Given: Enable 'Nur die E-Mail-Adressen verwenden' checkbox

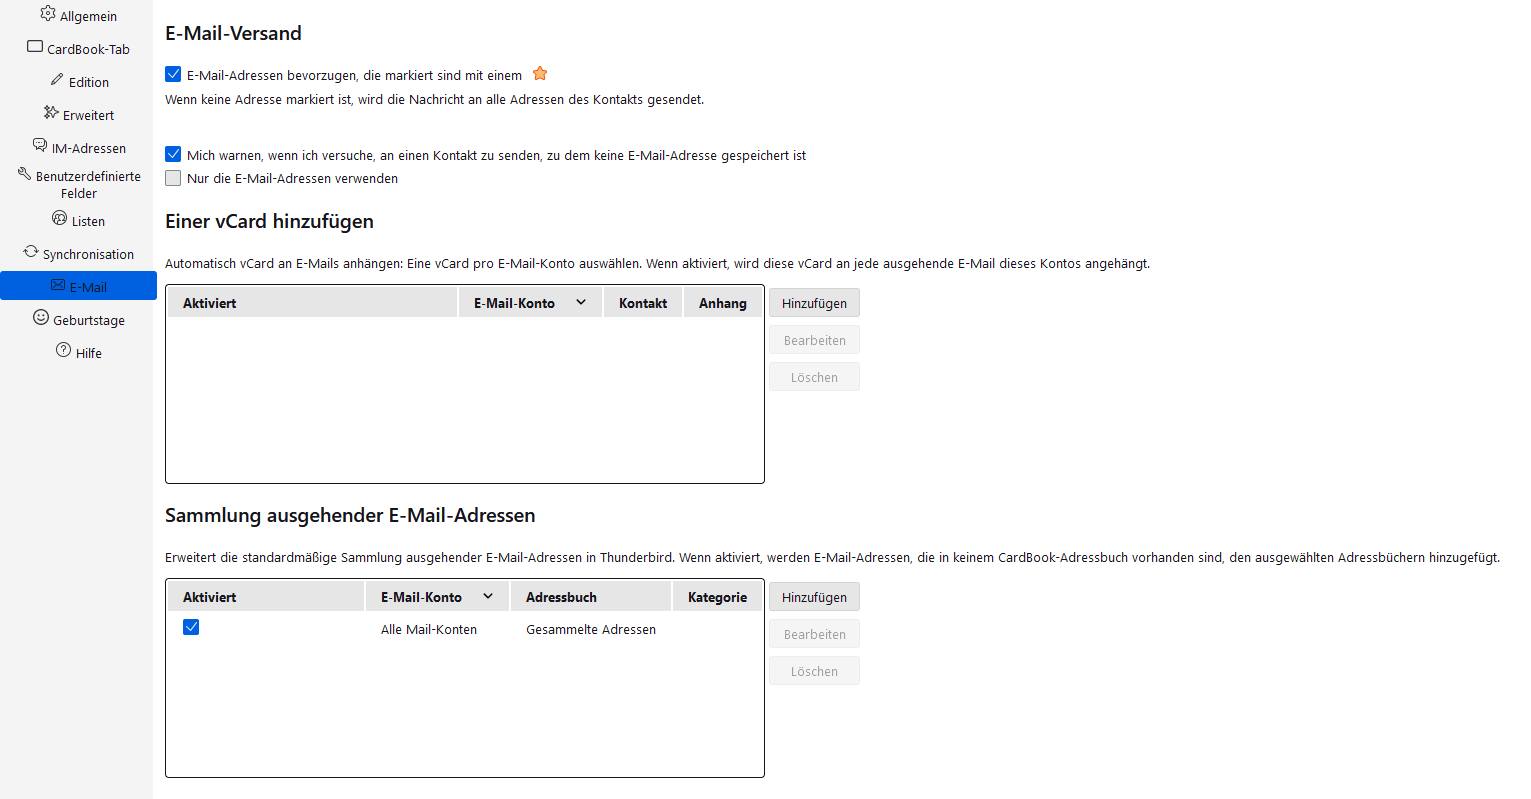Looking at the screenshot, I should coord(173,178).
